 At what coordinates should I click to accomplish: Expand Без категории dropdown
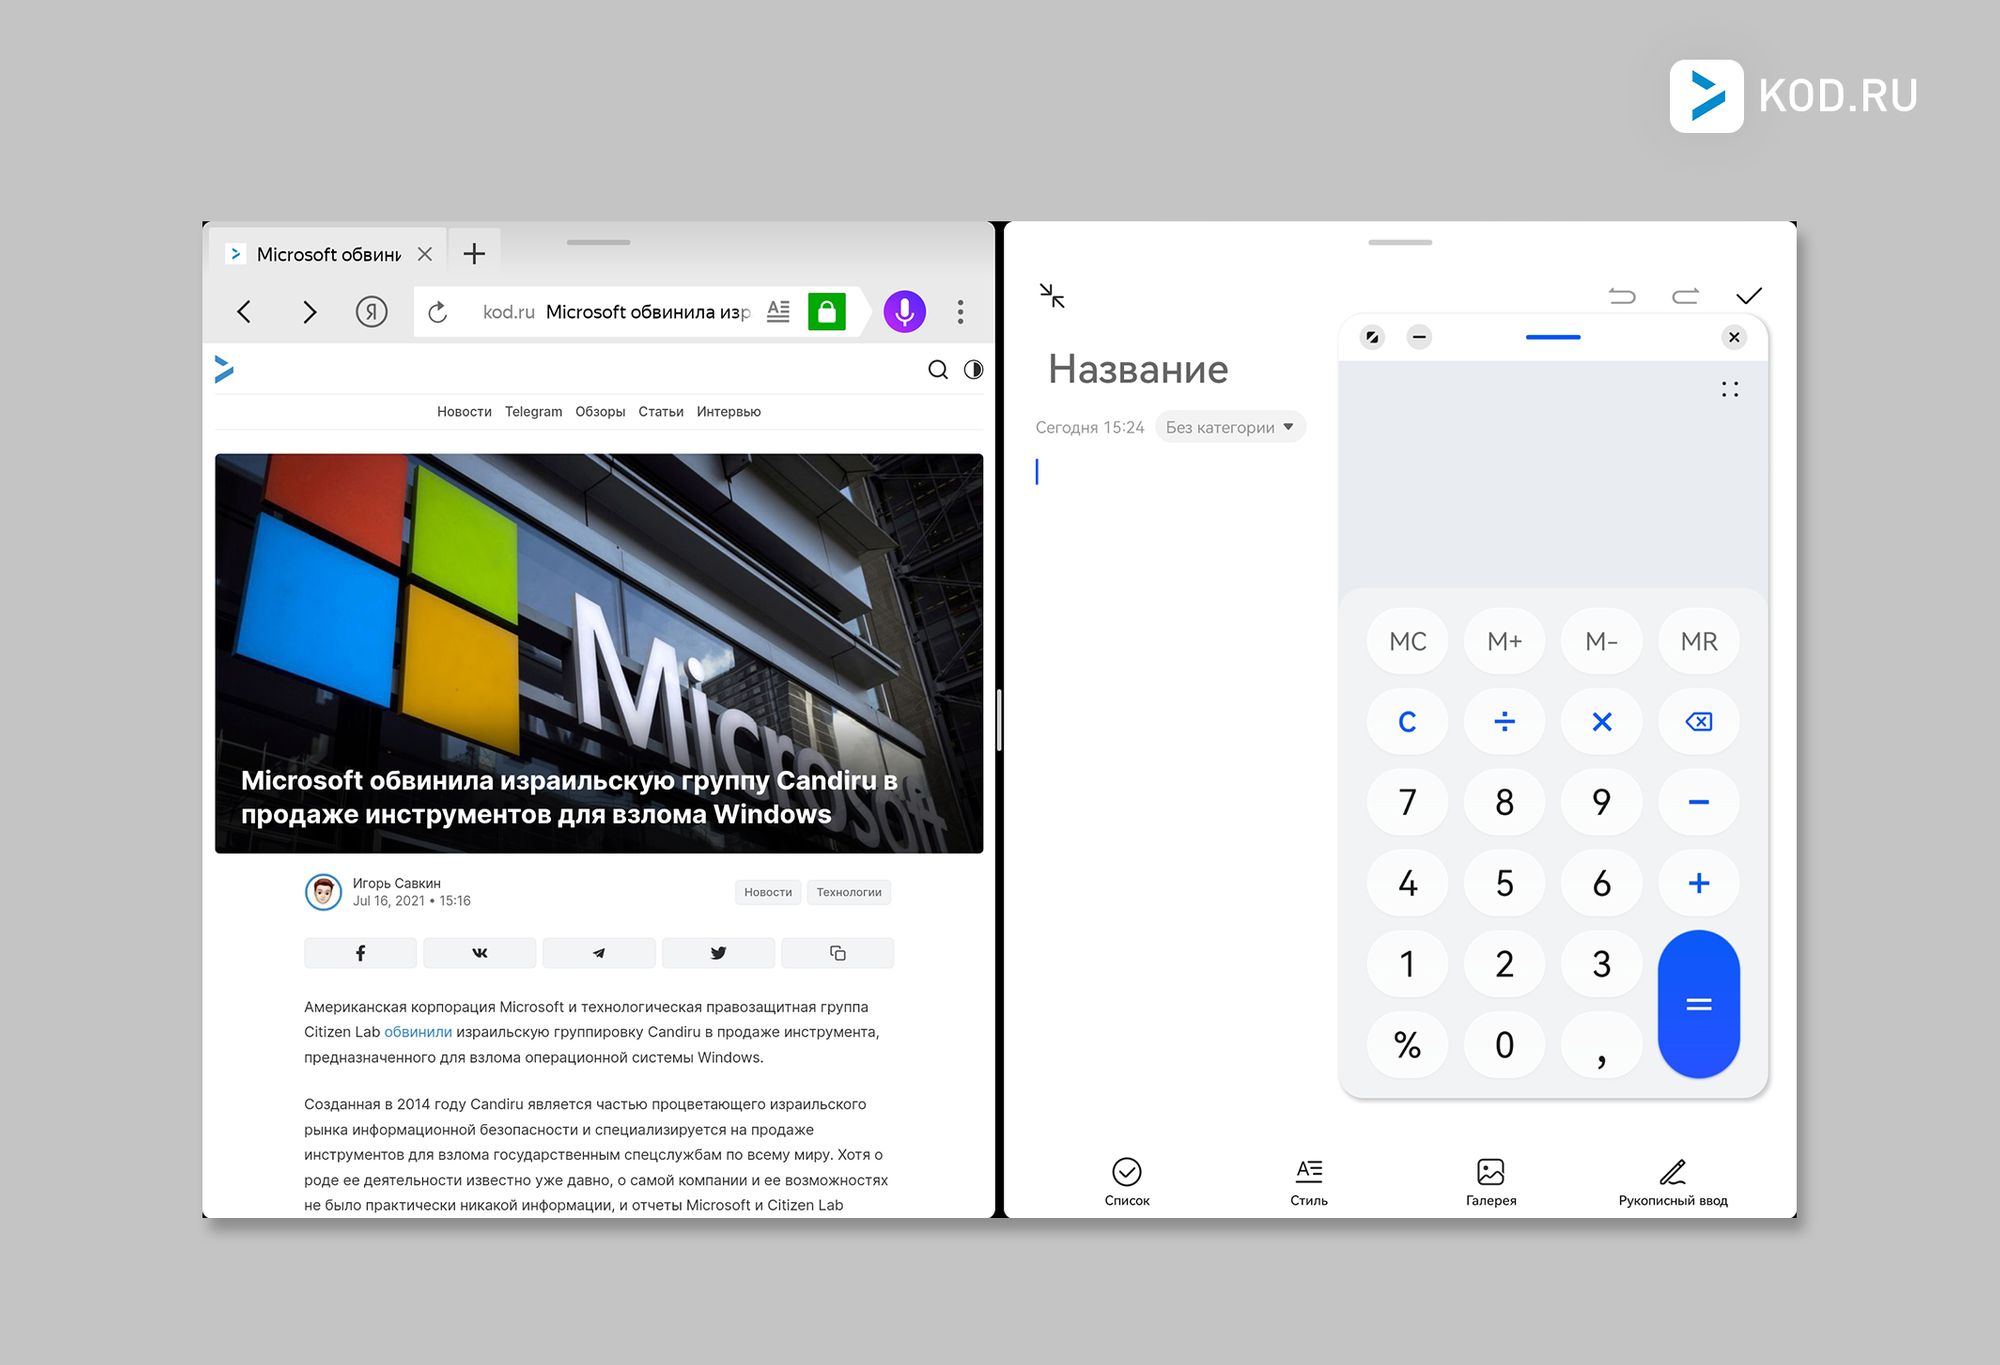pyautogui.click(x=1230, y=427)
